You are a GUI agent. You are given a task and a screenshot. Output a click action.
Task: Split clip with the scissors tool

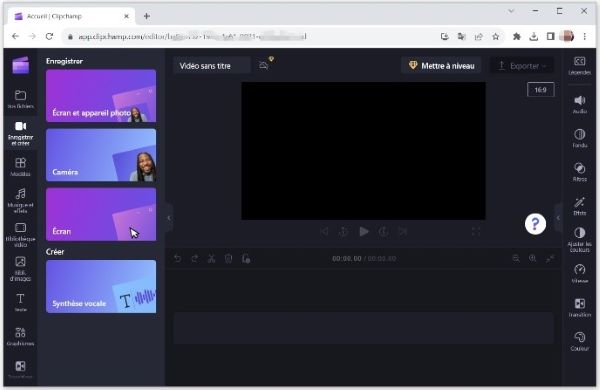[211, 259]
